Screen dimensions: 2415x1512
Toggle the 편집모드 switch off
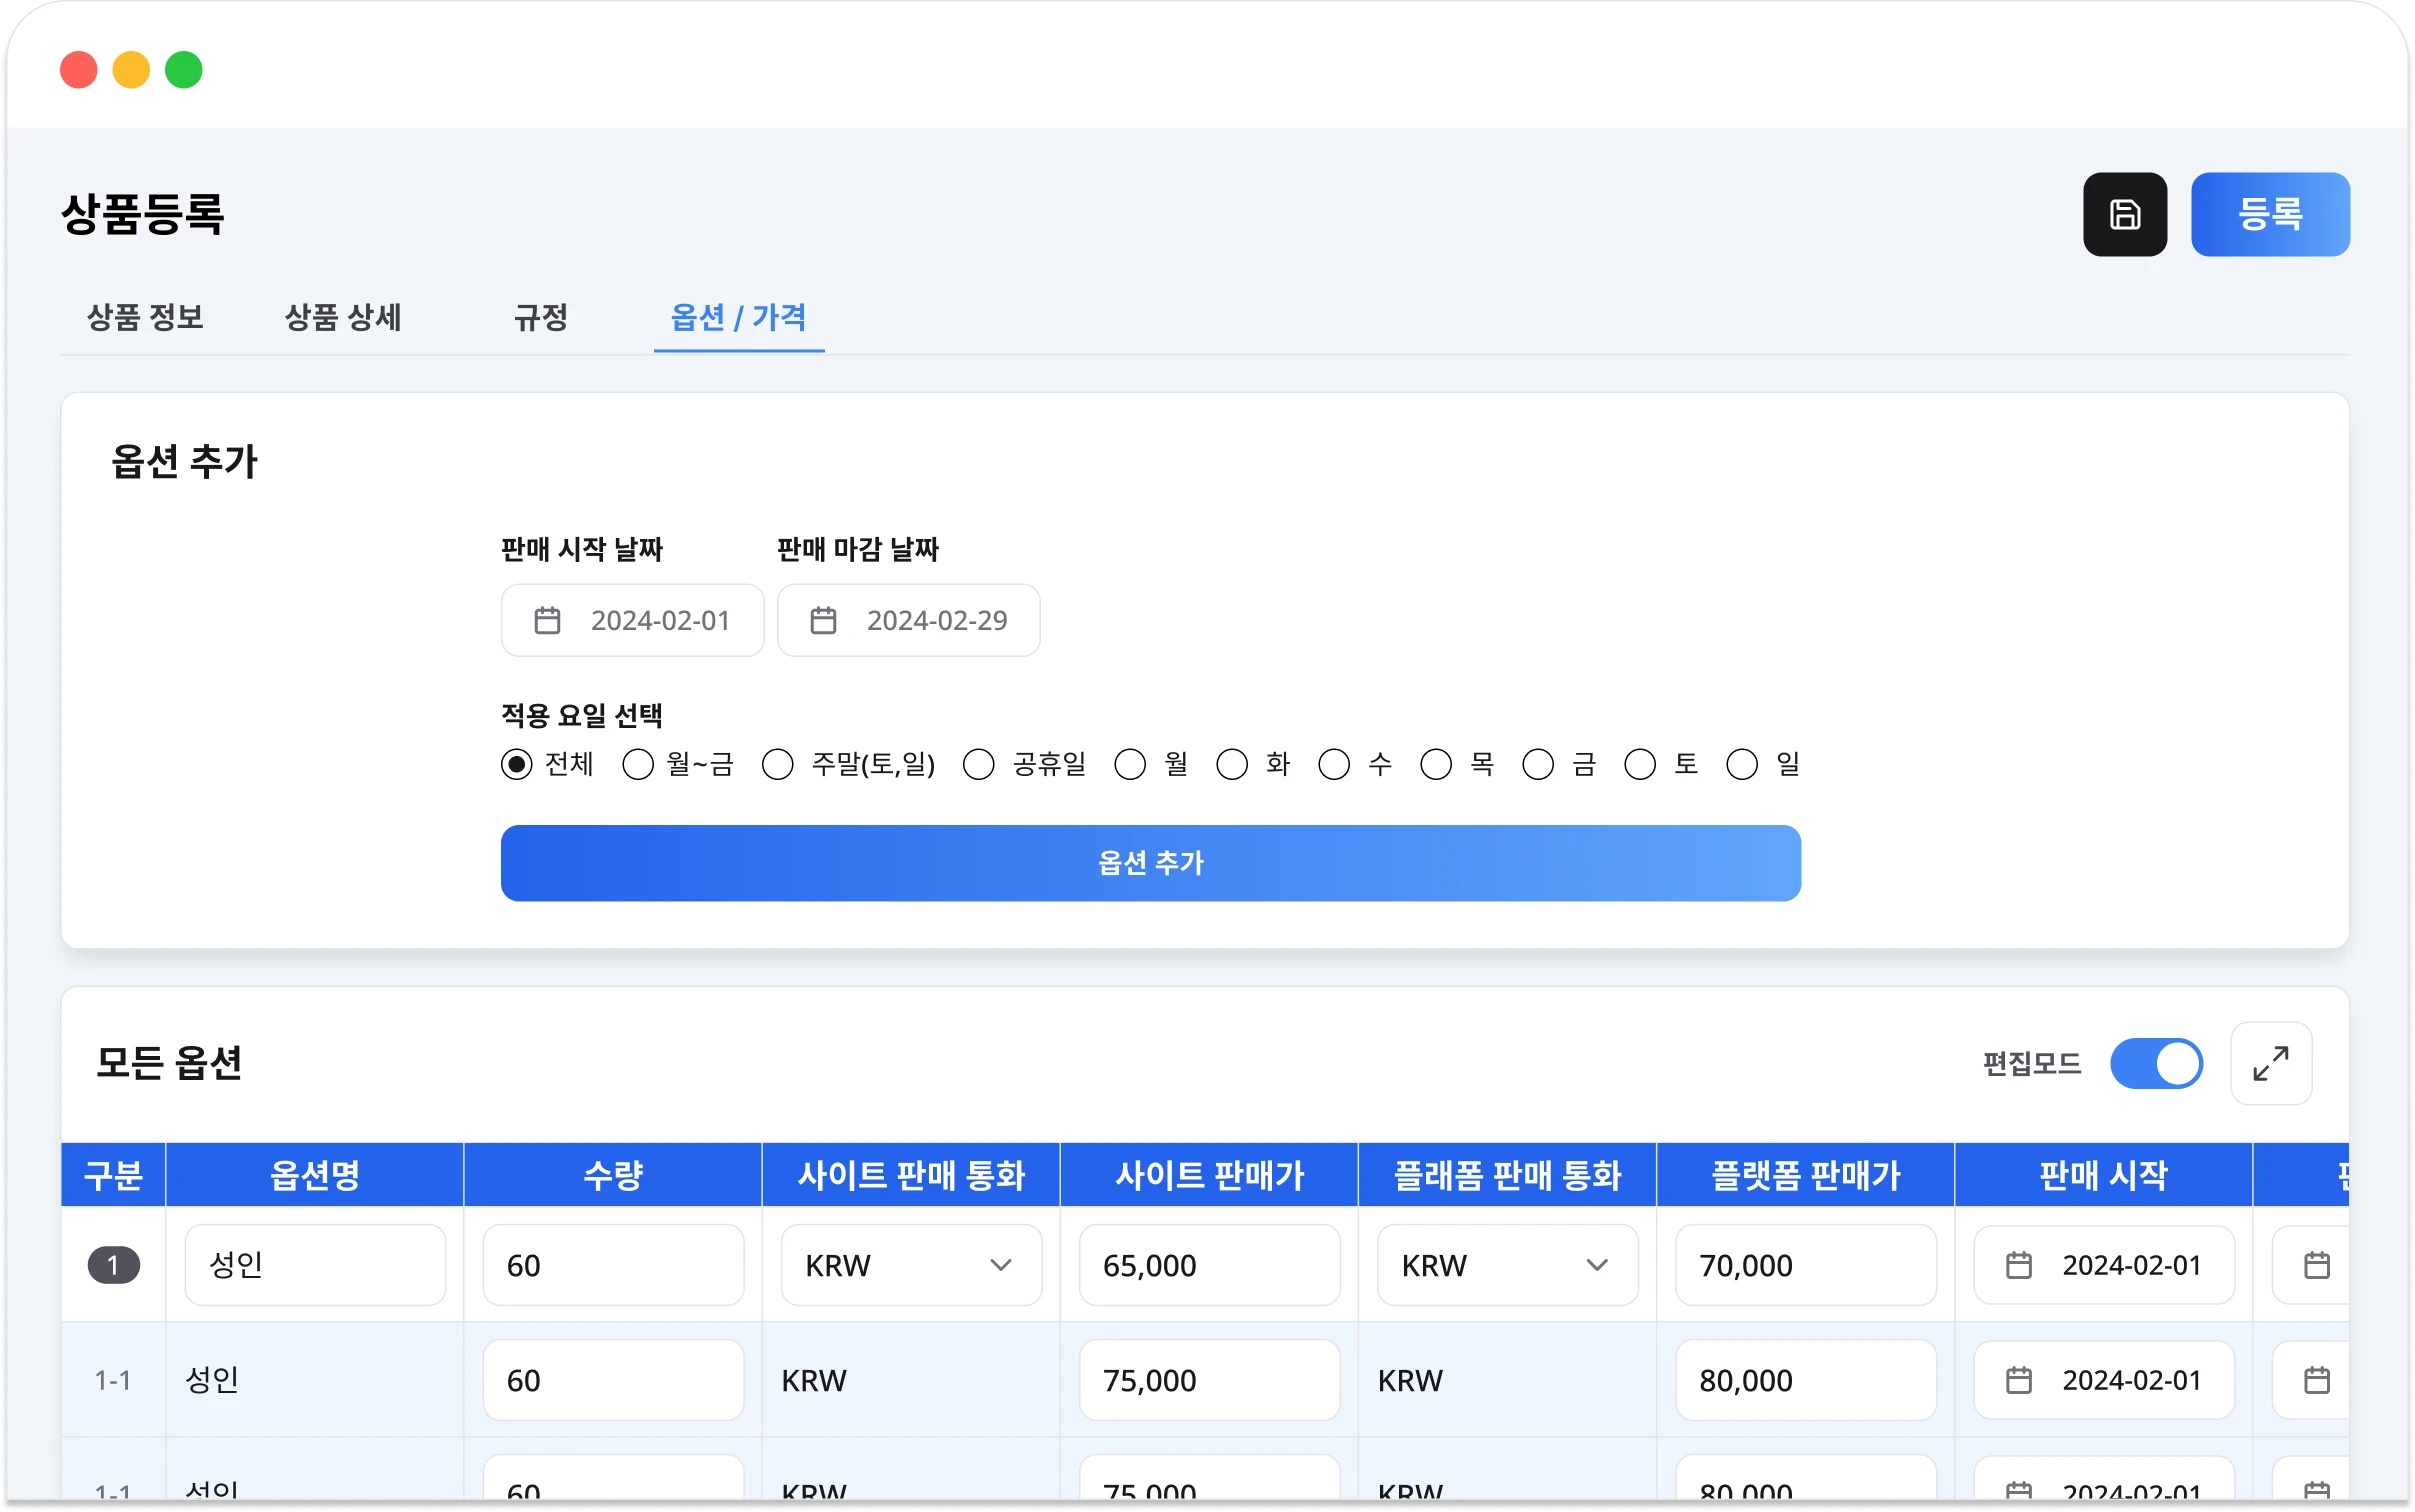2156,1063
